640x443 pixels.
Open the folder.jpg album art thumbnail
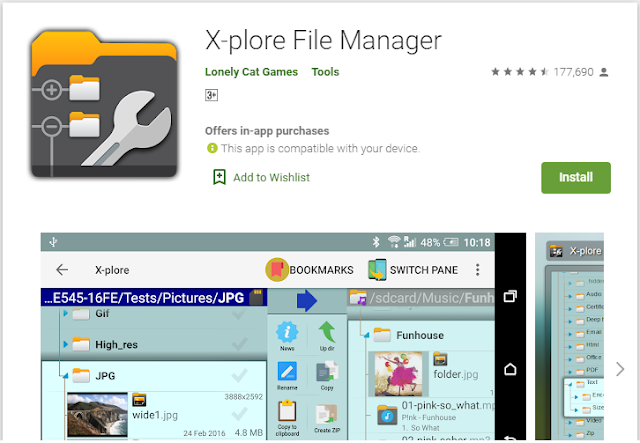point(398,374)
